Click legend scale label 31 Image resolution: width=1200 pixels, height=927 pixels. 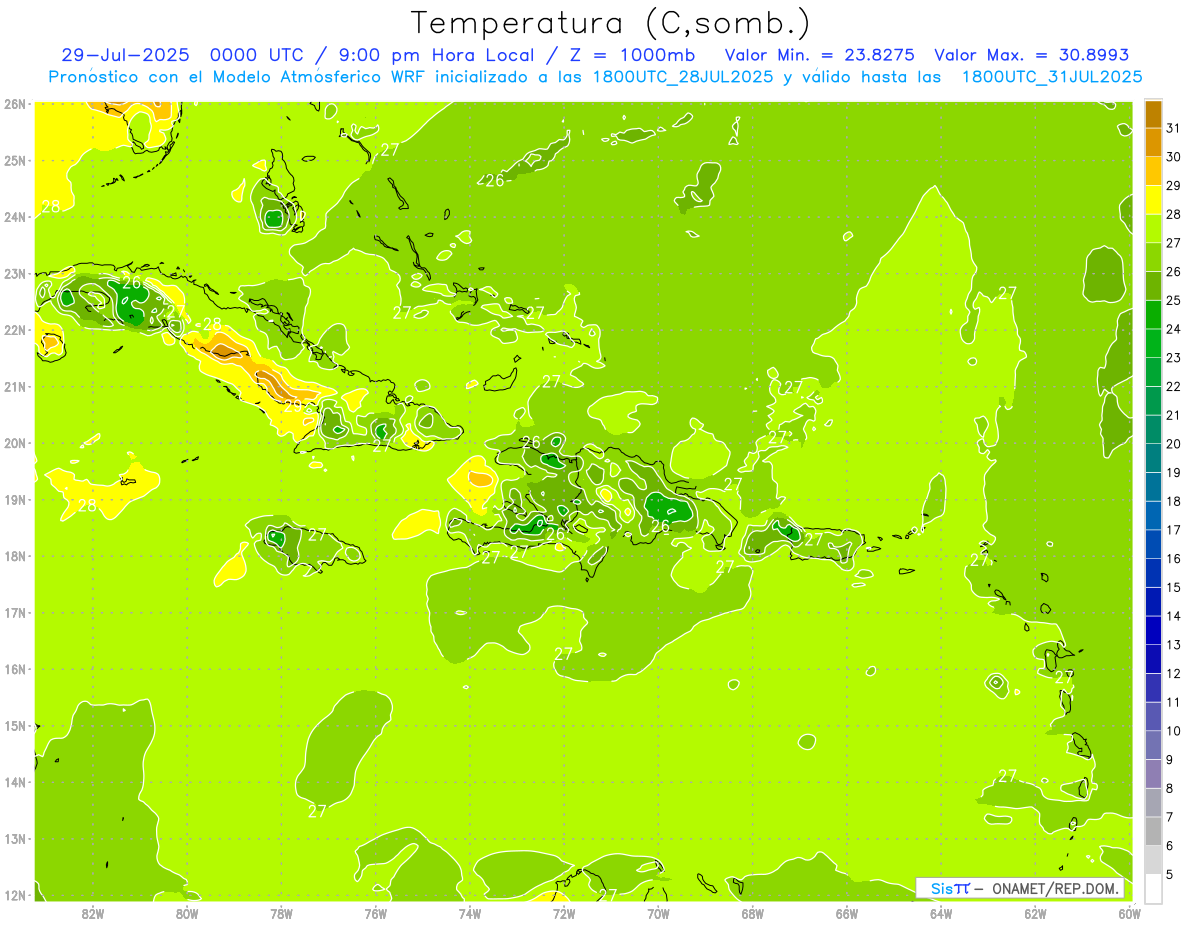(1174, 128)
